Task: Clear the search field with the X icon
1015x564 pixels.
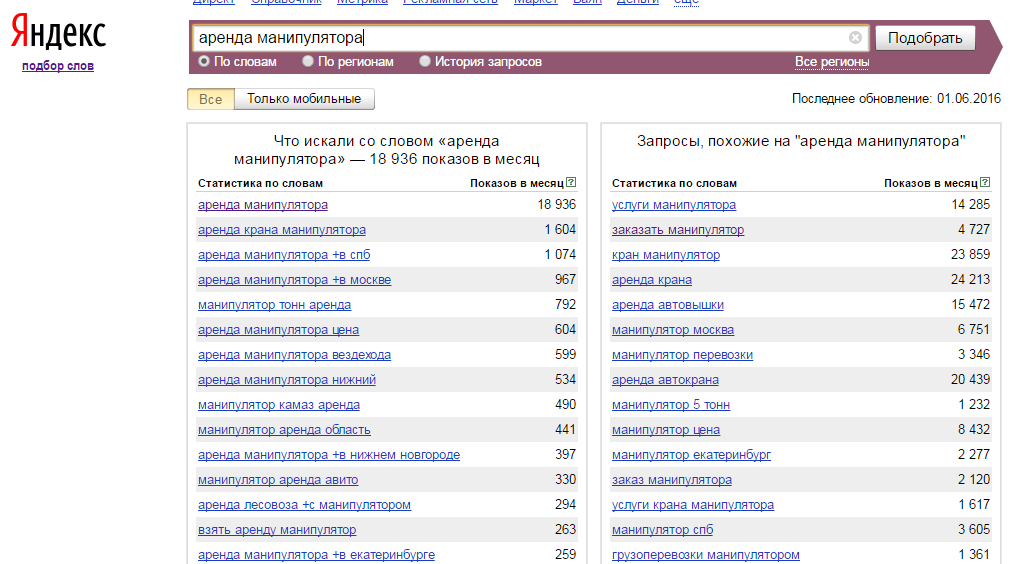Action: (855, 38)
